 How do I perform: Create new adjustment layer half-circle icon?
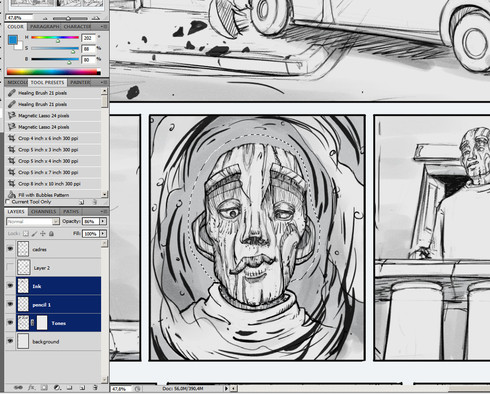pos(57,388)
